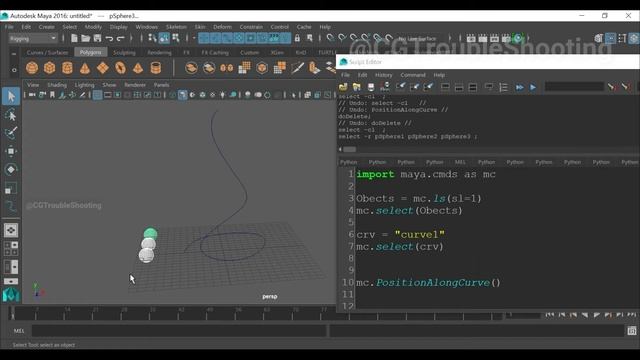Click the Redo arrow in status line
The height and width of the screenshot is (360, 640).
[120, 38]
